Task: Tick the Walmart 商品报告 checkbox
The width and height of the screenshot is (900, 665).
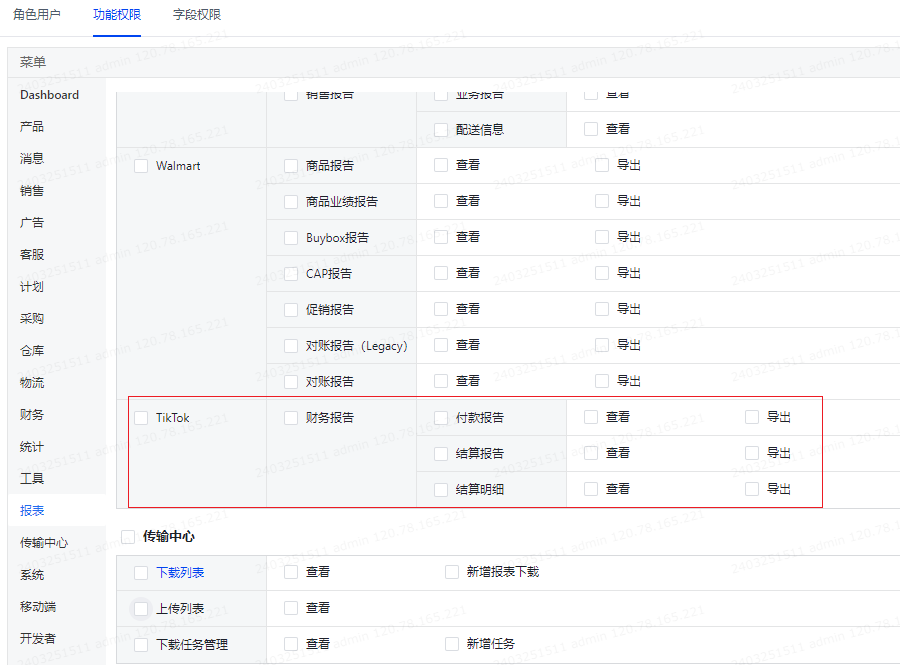Action: pyautogui.click(x=291, y=166)
